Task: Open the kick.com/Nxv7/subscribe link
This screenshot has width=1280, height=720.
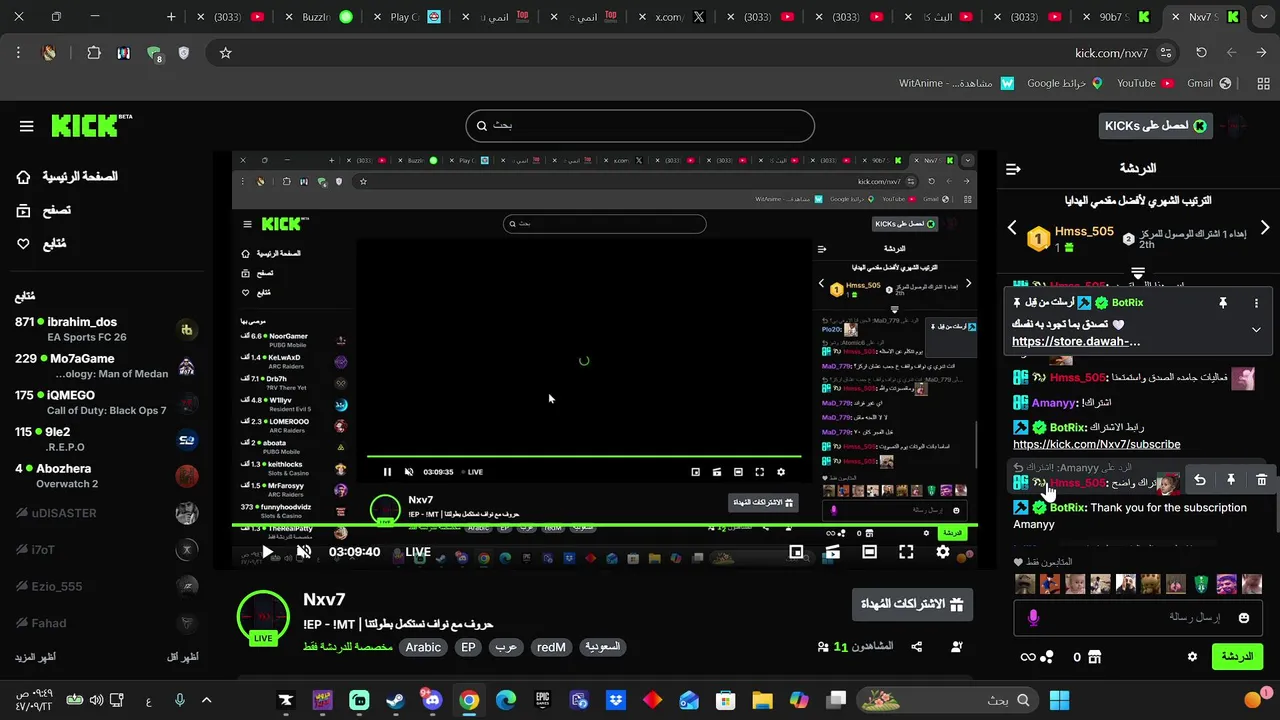Action: click(x=1097, y=444)
